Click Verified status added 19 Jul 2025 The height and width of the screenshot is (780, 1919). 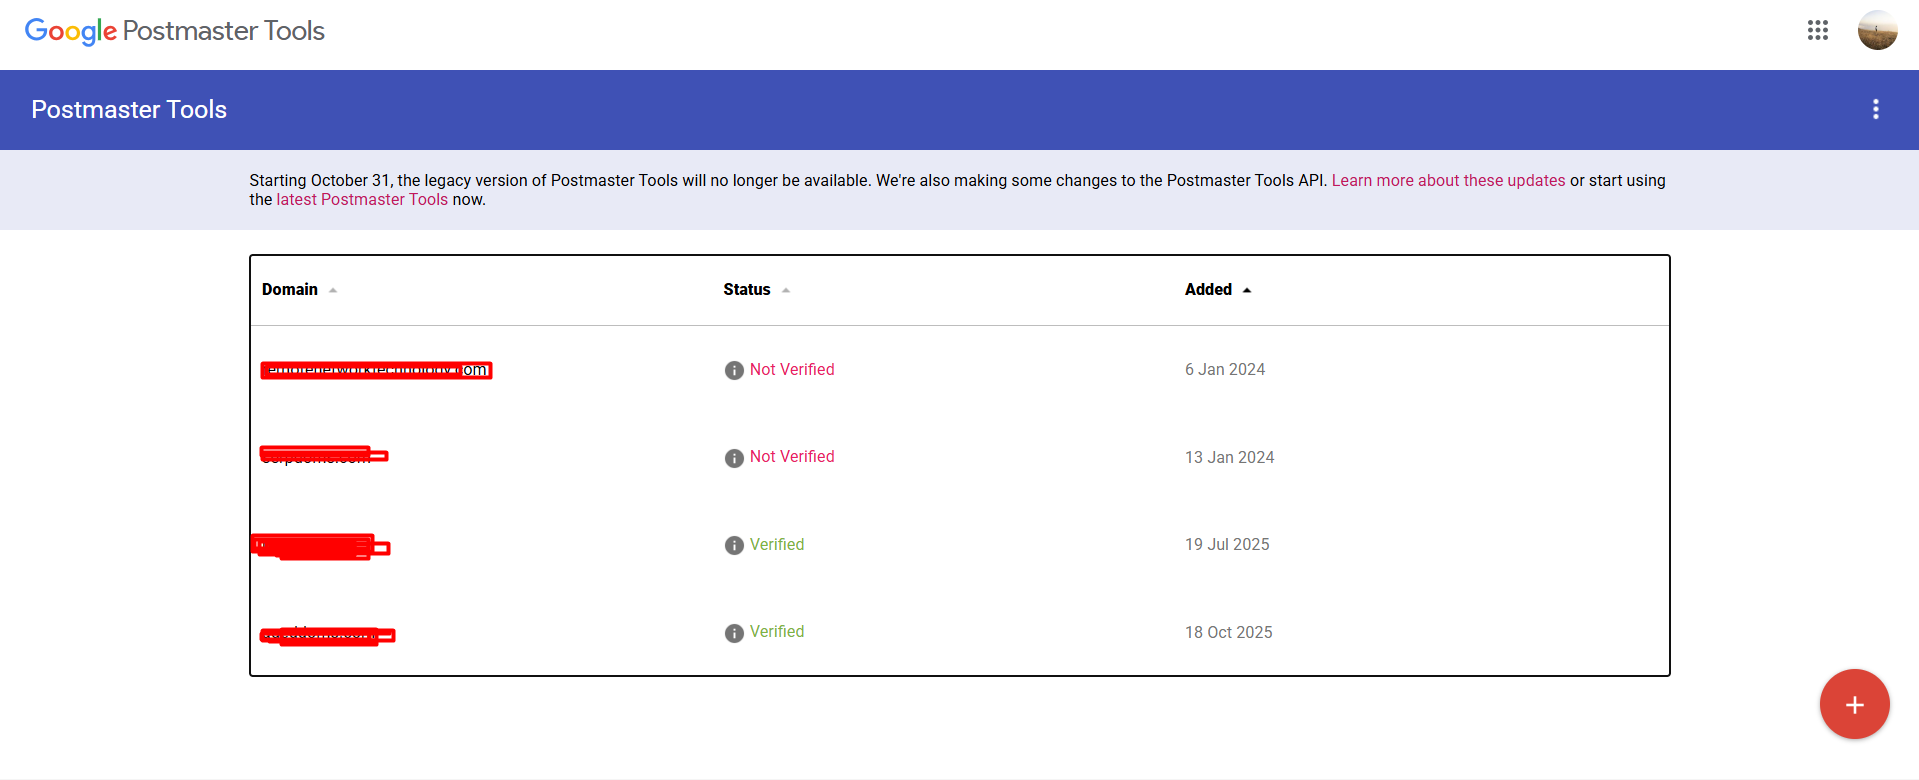pyautogui.click(x=777, y=545)
